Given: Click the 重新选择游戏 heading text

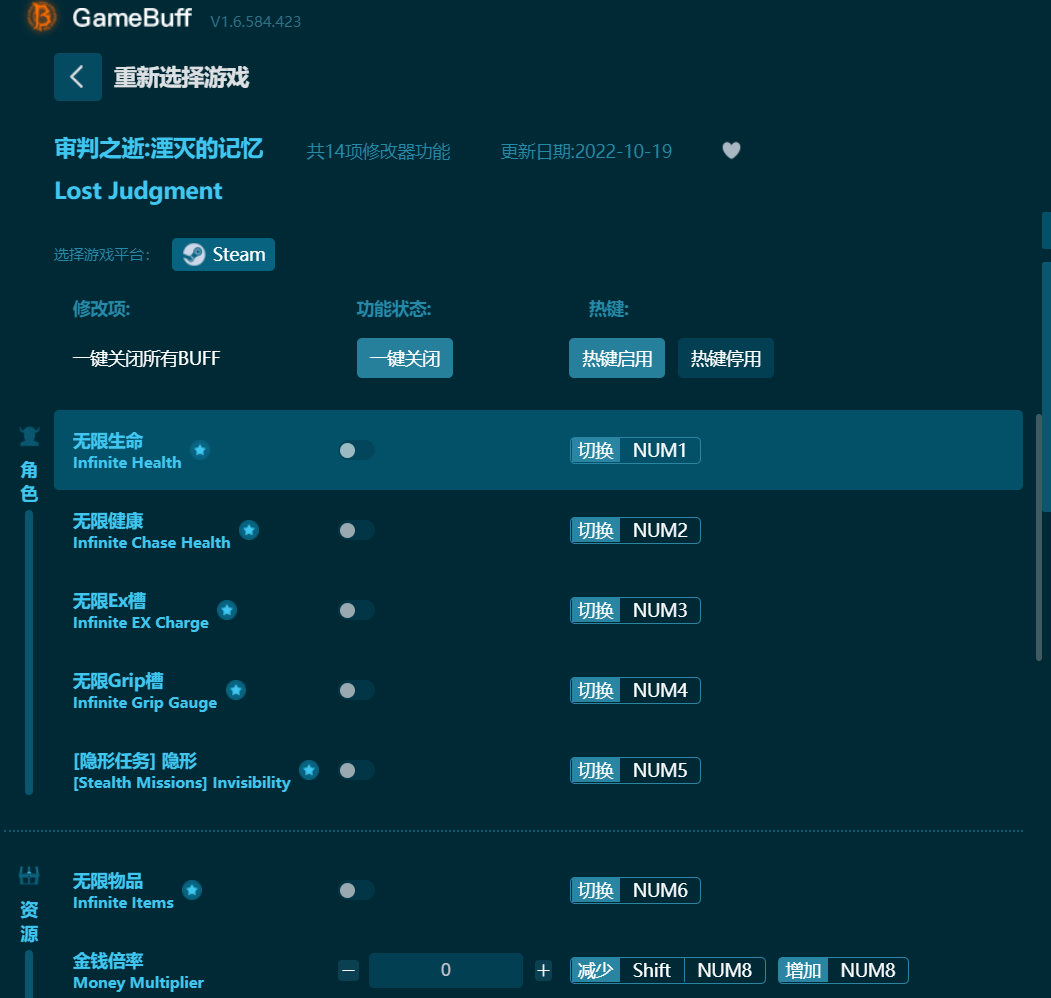Looking at the screenshot, I should tap(182, 78).
